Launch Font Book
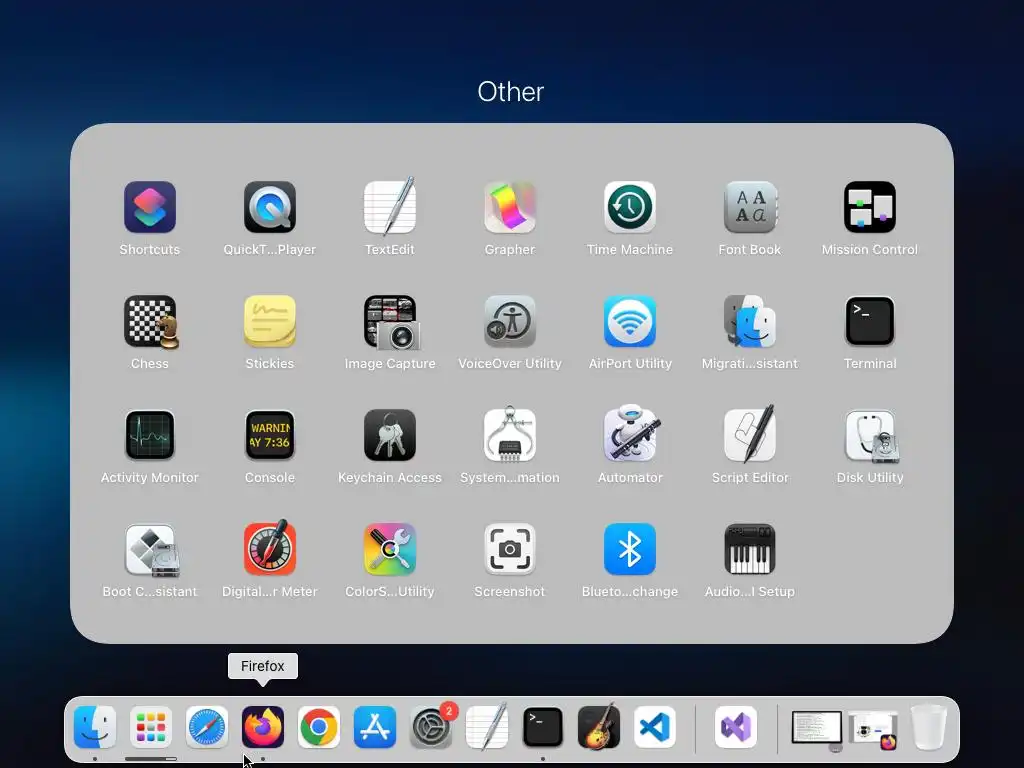The image size is (1024, 768). coord(750,208)
